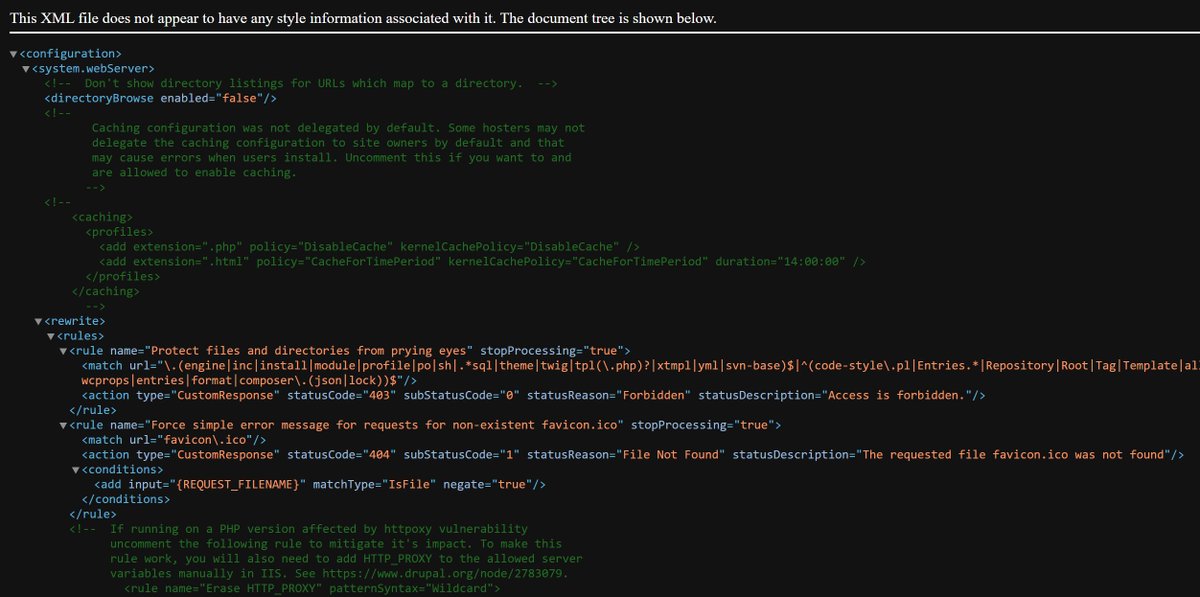Click the 'rule work, you will also need' line
1200x597 pixels.
tap(346, 559)
